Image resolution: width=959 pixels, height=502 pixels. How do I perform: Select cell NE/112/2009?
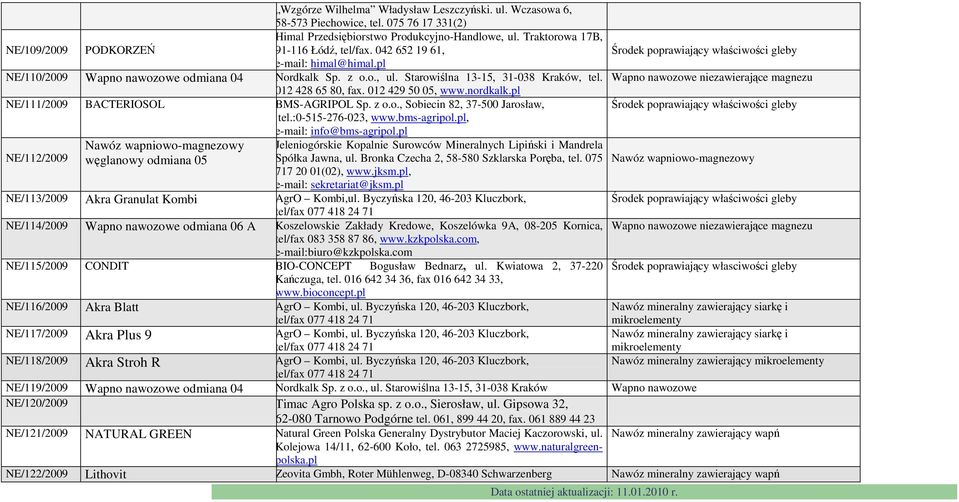40,164
